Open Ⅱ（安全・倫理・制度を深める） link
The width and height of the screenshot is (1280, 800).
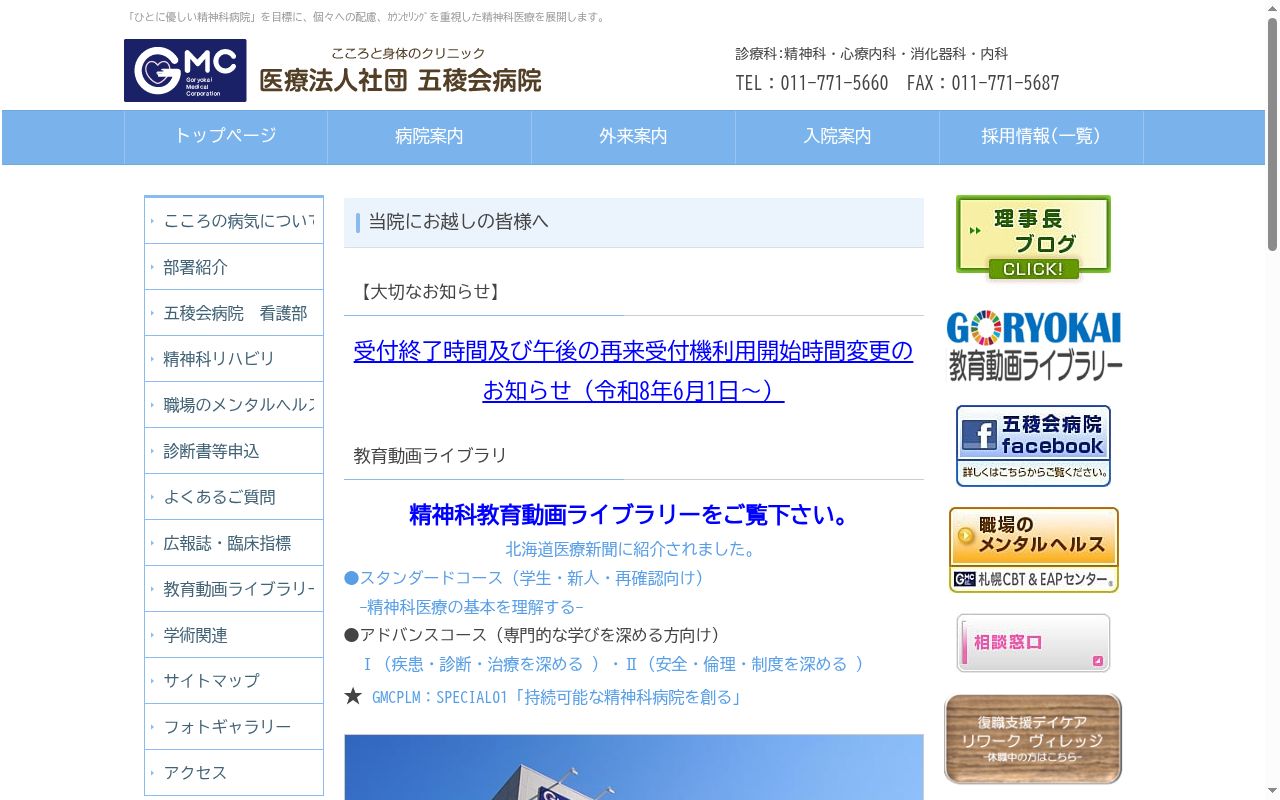(x=745, y=664)
